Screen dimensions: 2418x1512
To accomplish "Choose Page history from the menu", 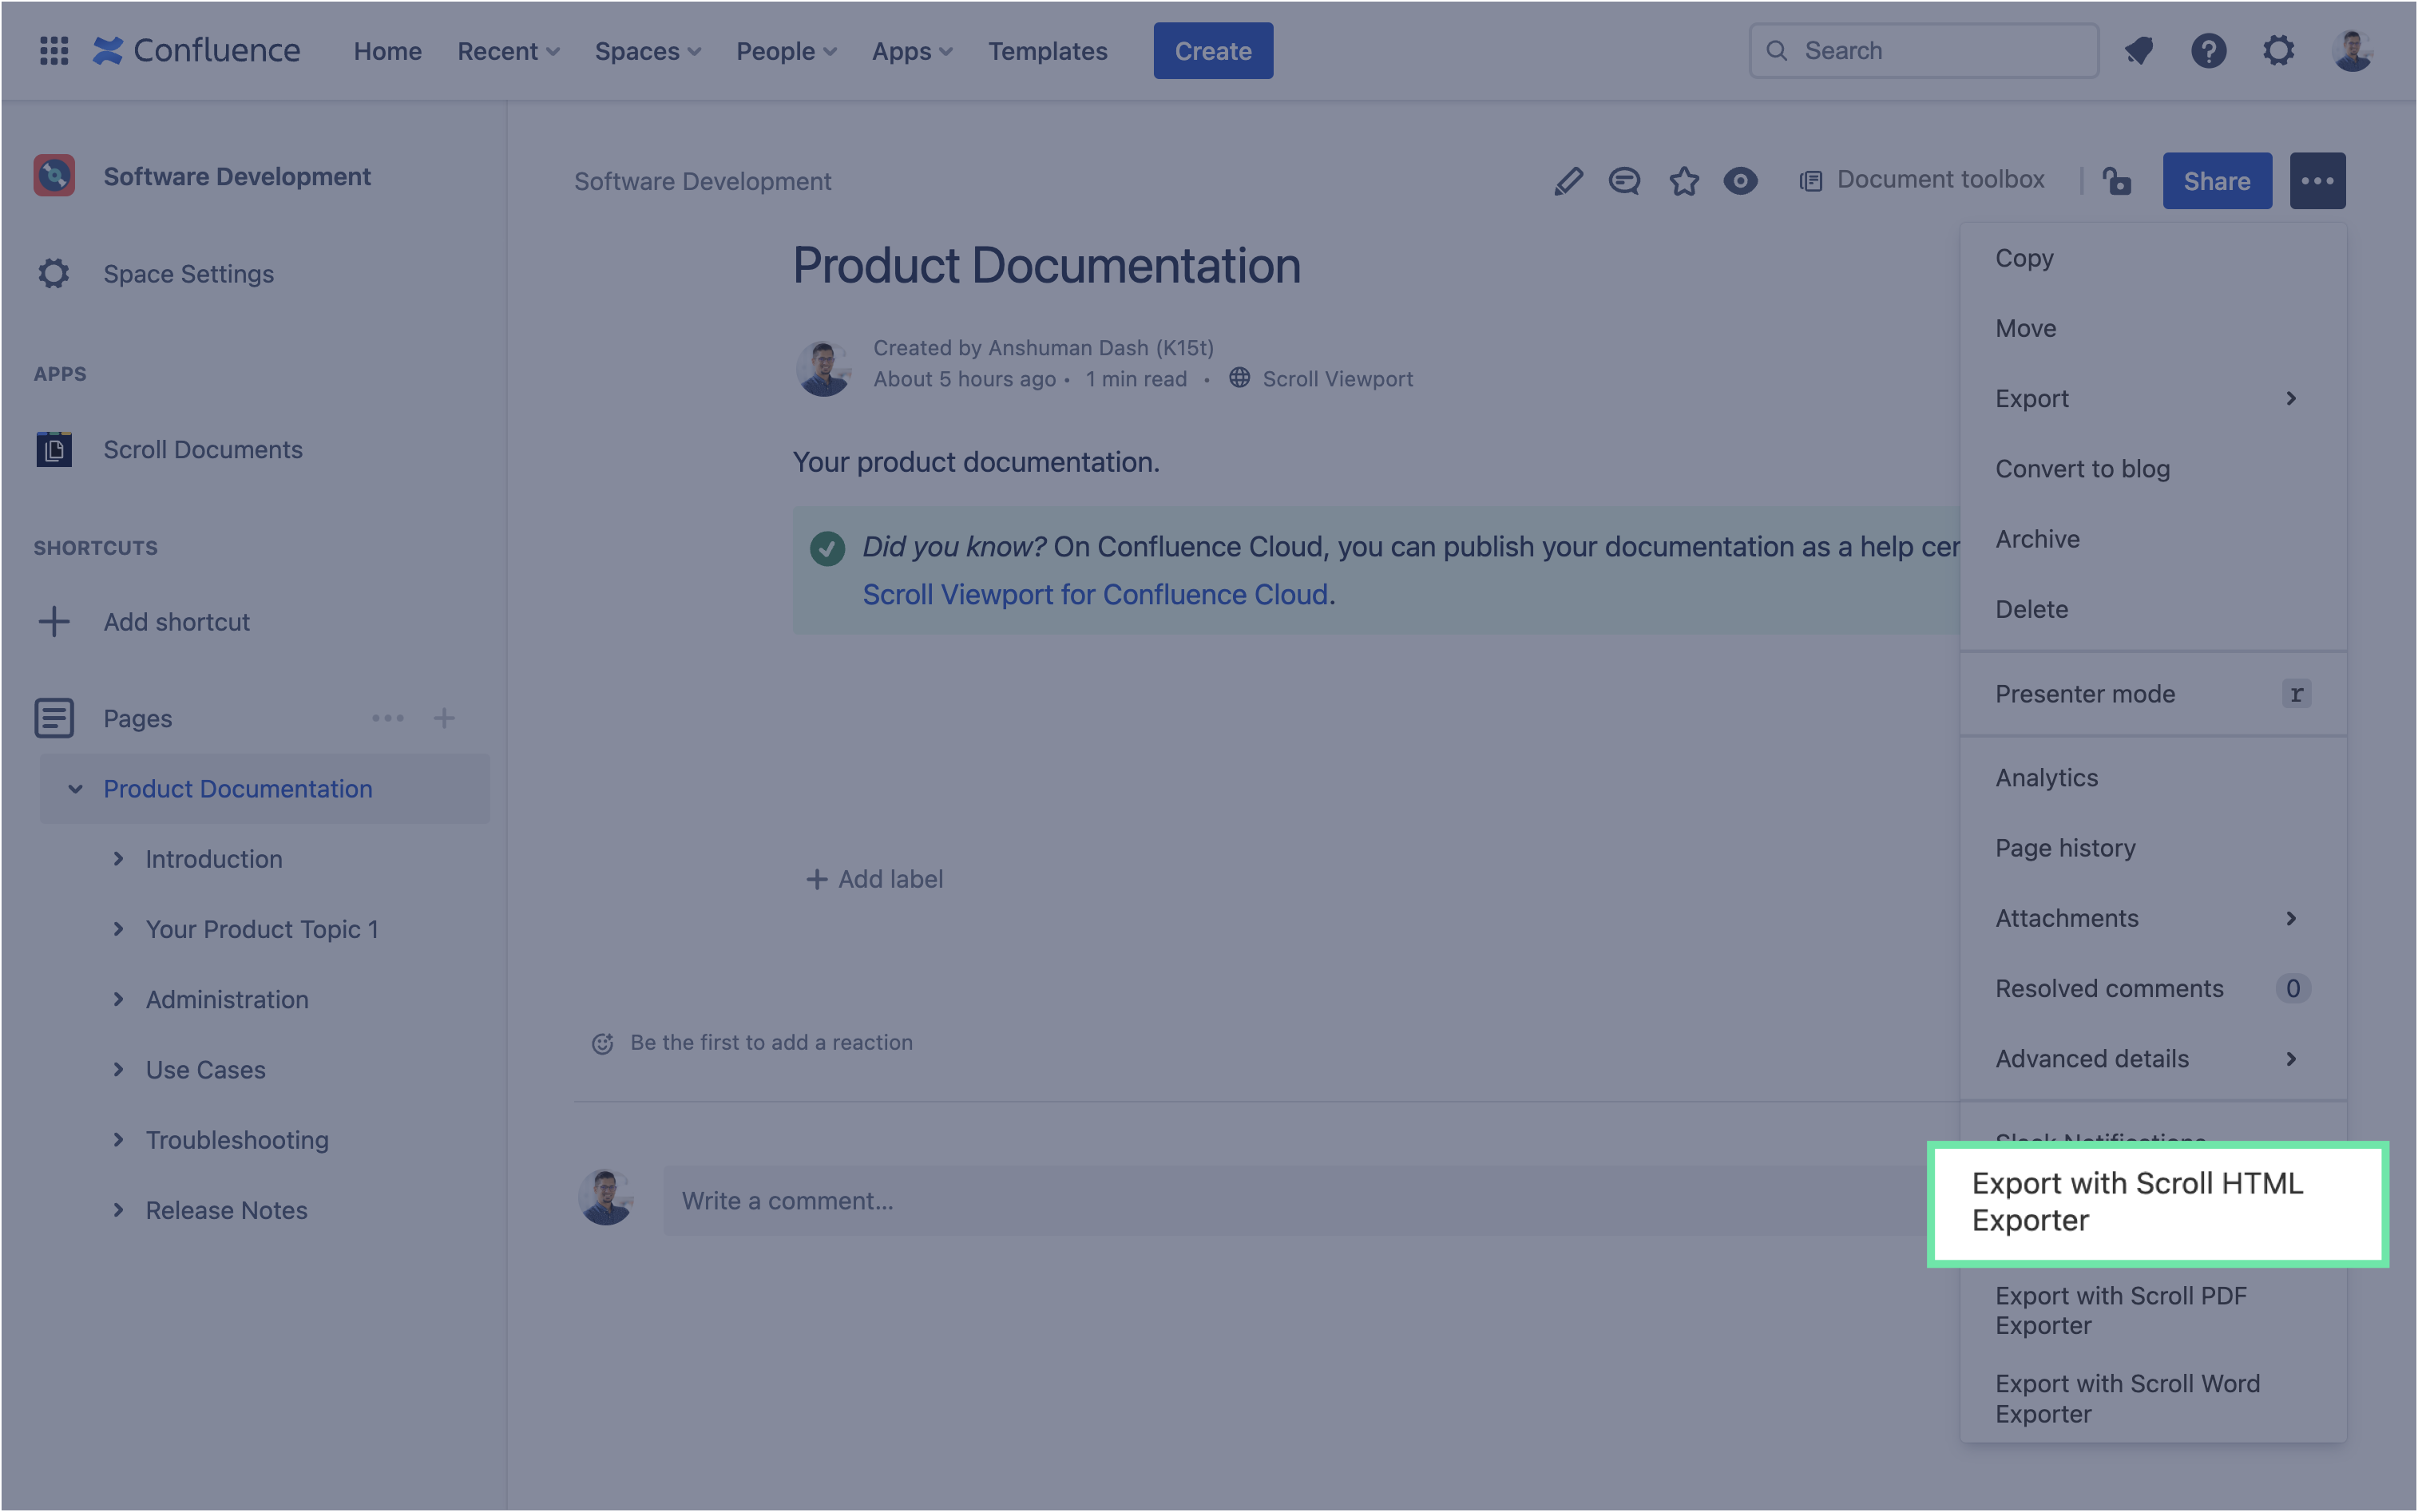I will (x=2065, y=848).
